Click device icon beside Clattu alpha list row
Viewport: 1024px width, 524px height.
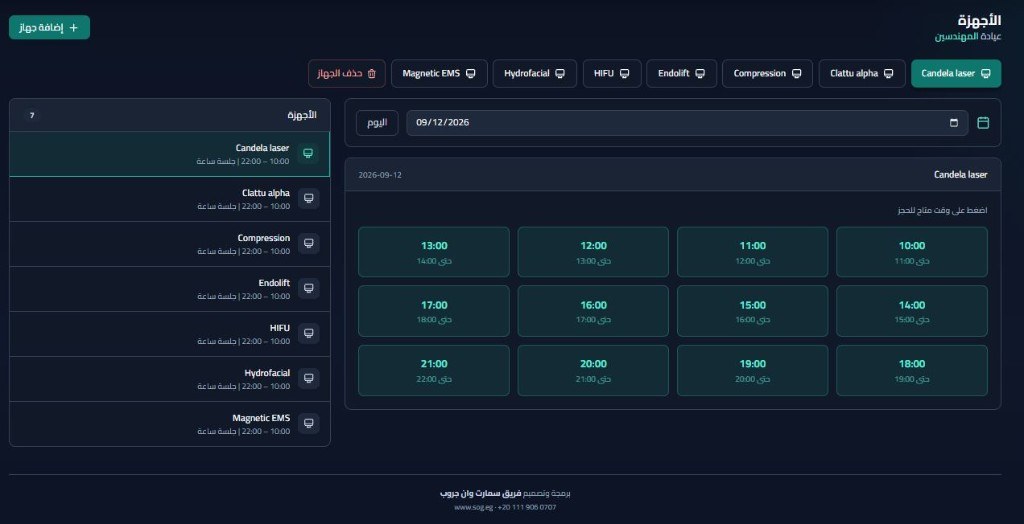pyautogui.click(x=308, y=199)
